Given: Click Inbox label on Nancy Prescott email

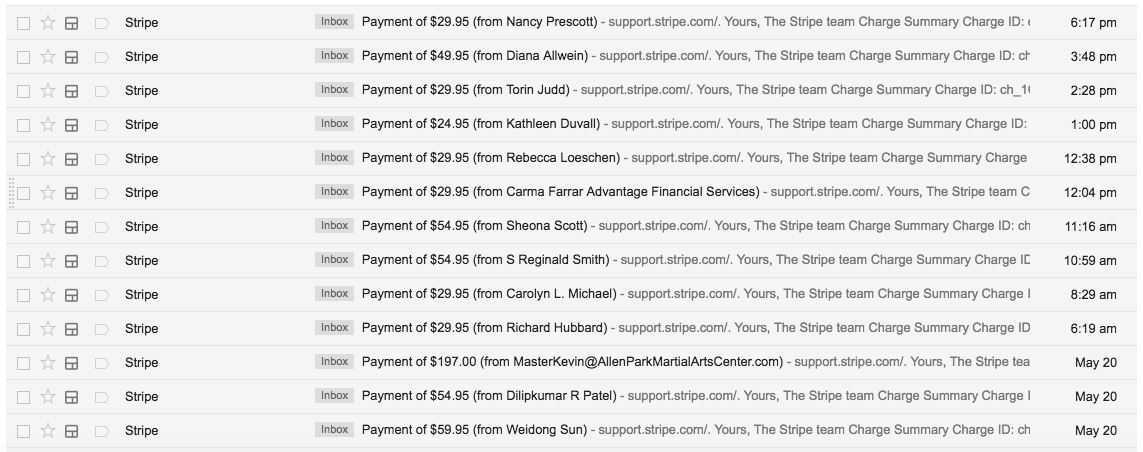Looking at the screenshot, I should click(335, 22).
